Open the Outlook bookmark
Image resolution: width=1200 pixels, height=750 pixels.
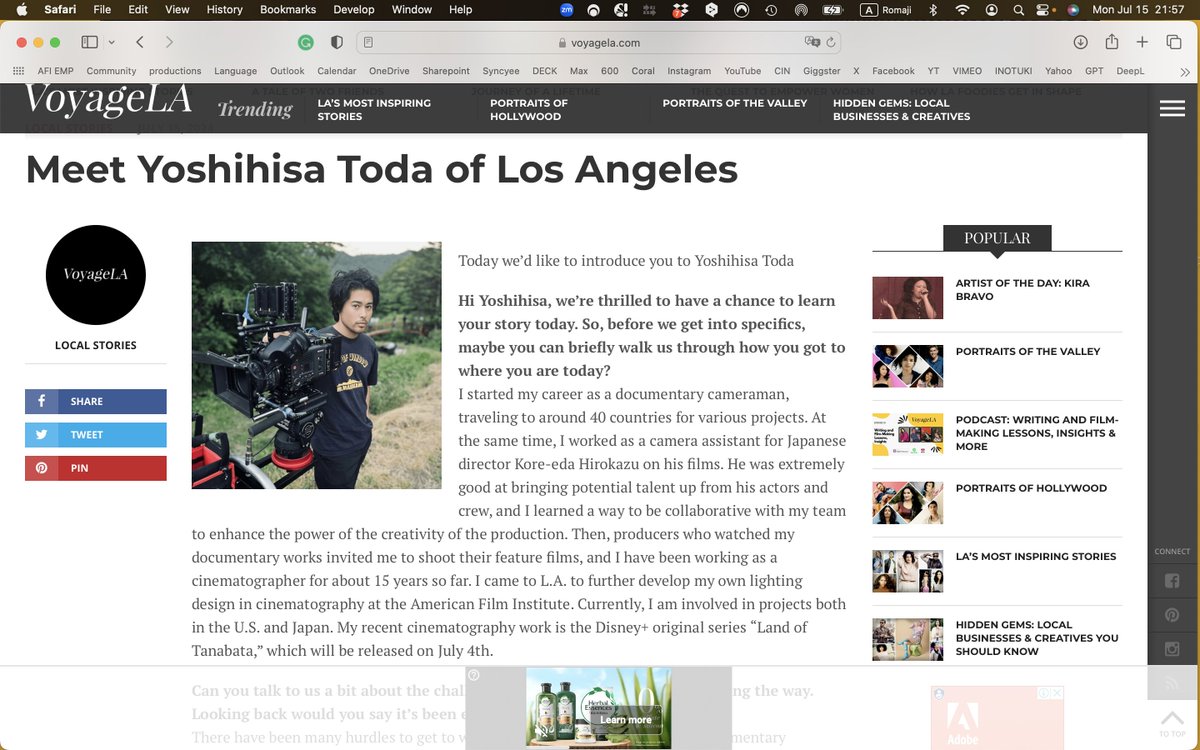(x=287, y=71)
